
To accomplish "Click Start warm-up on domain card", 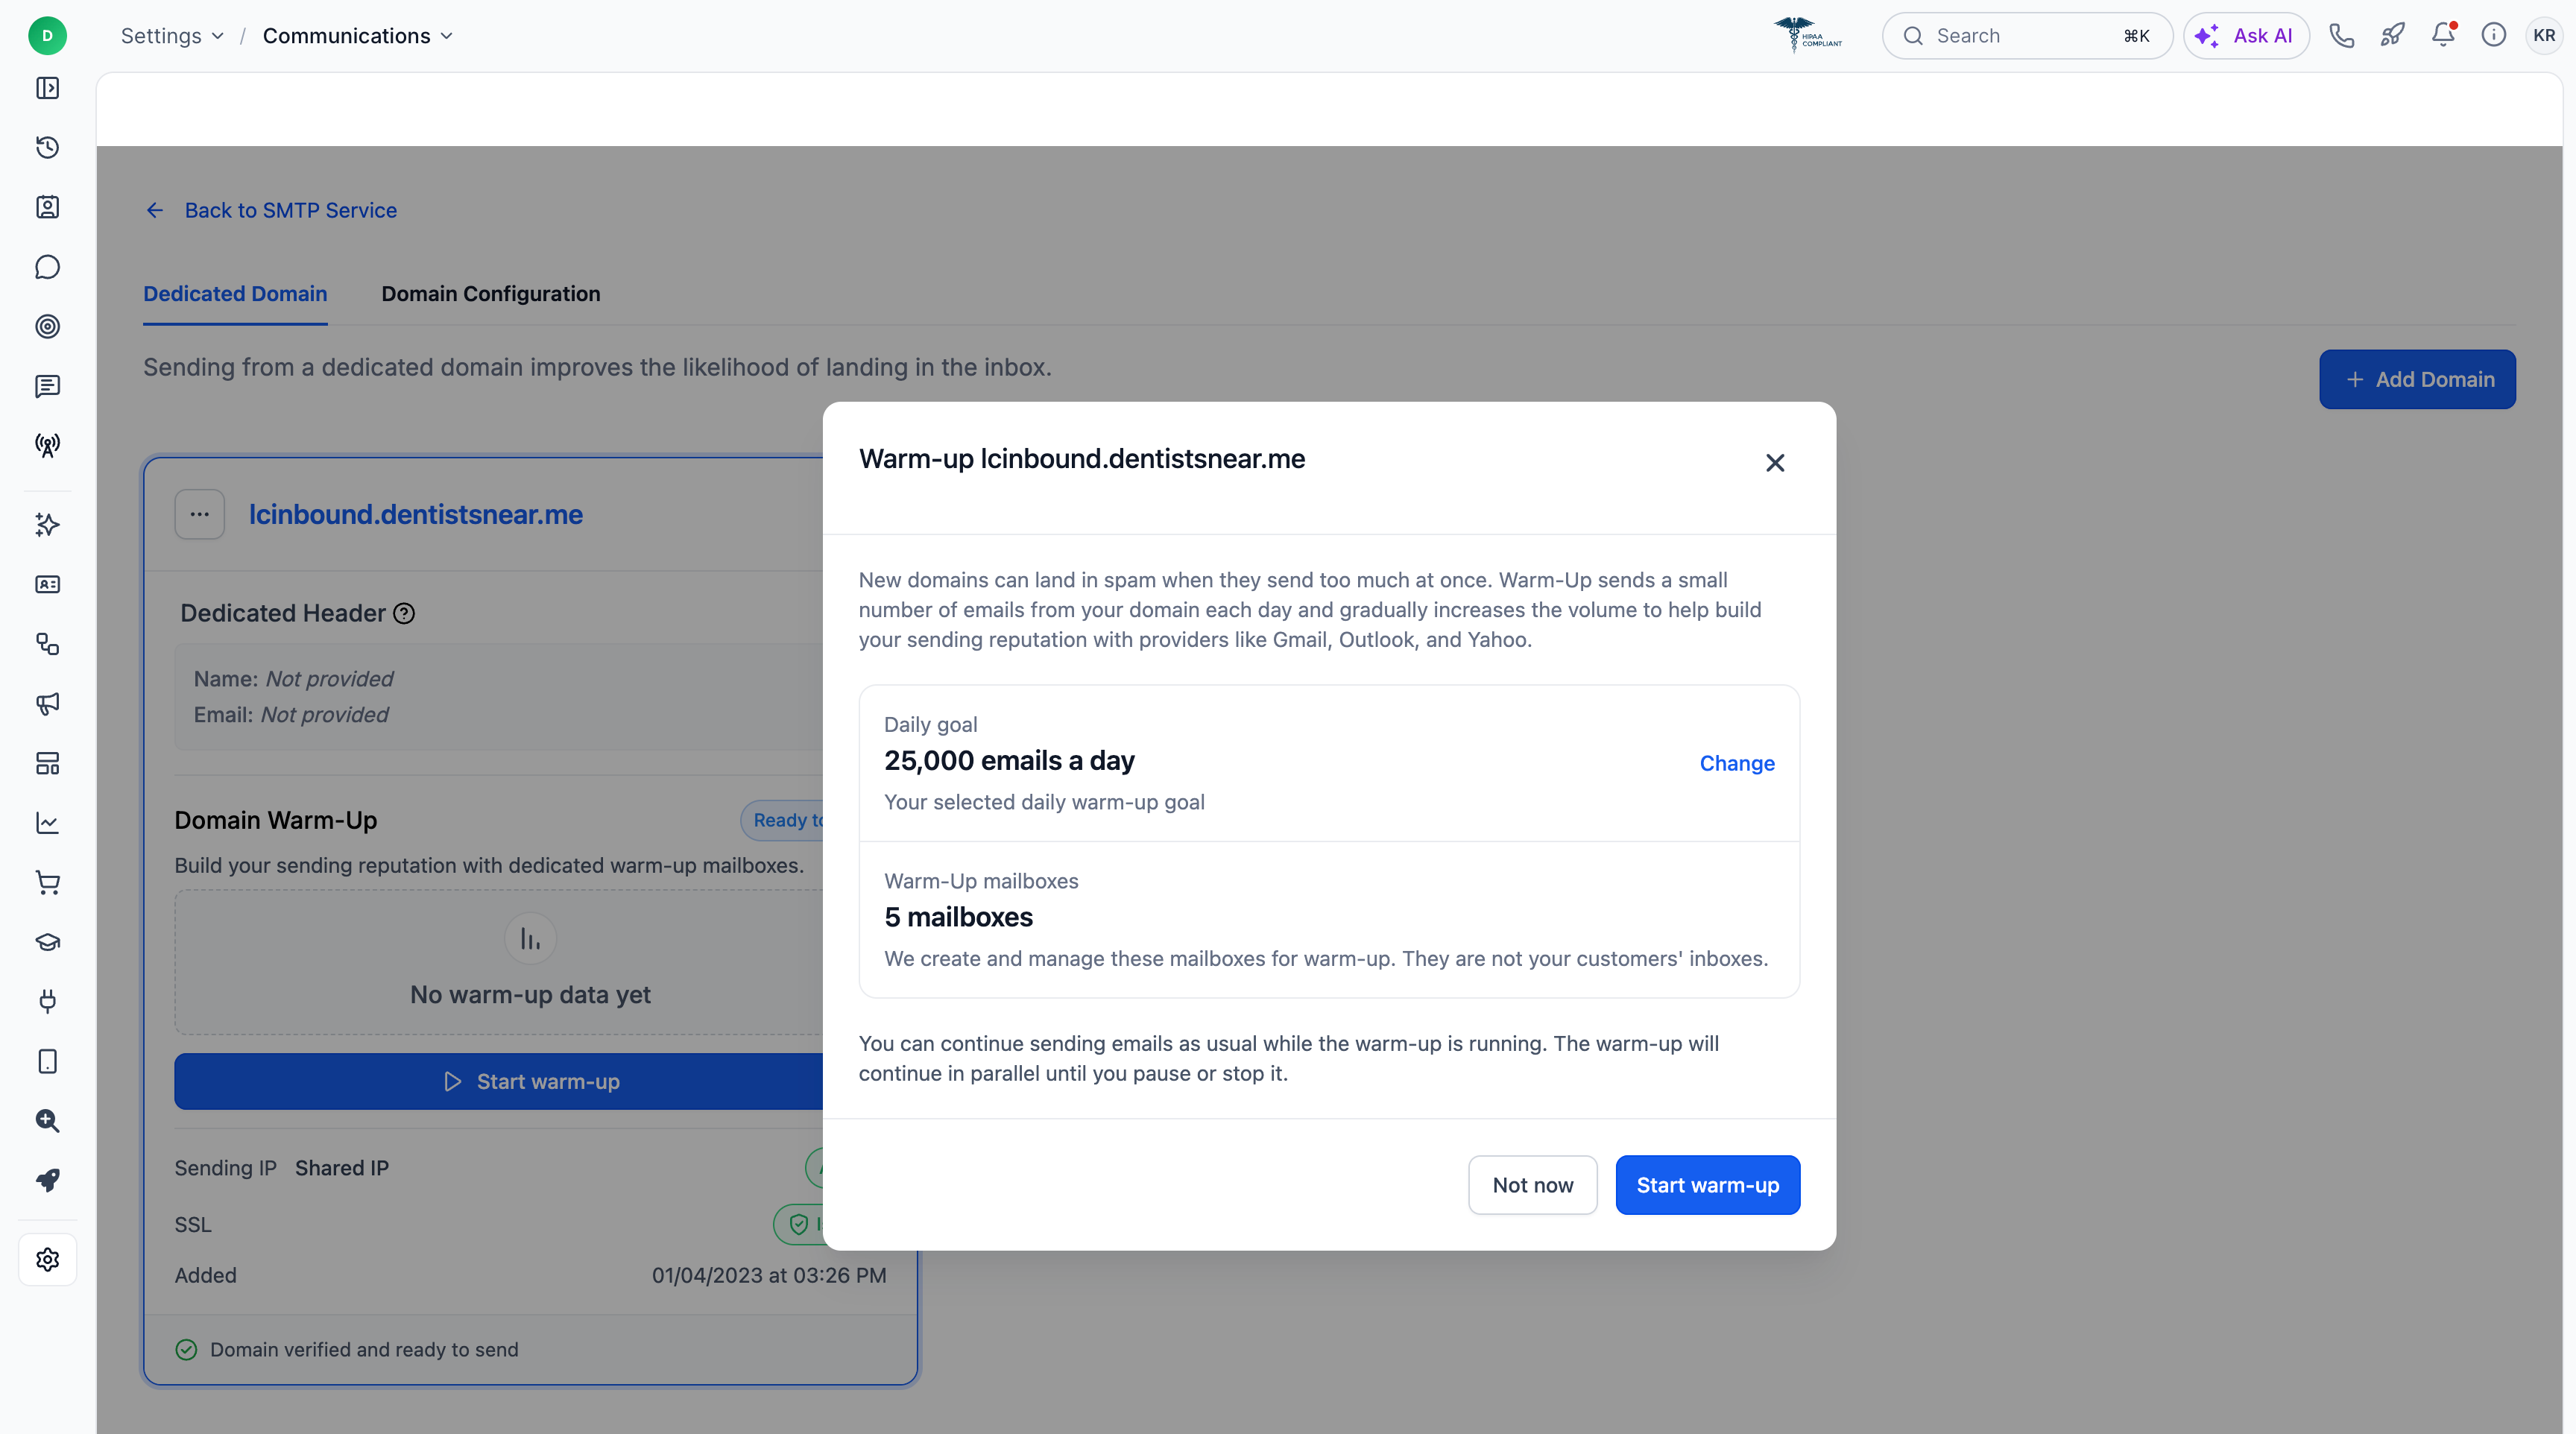I will point(531,1082).
